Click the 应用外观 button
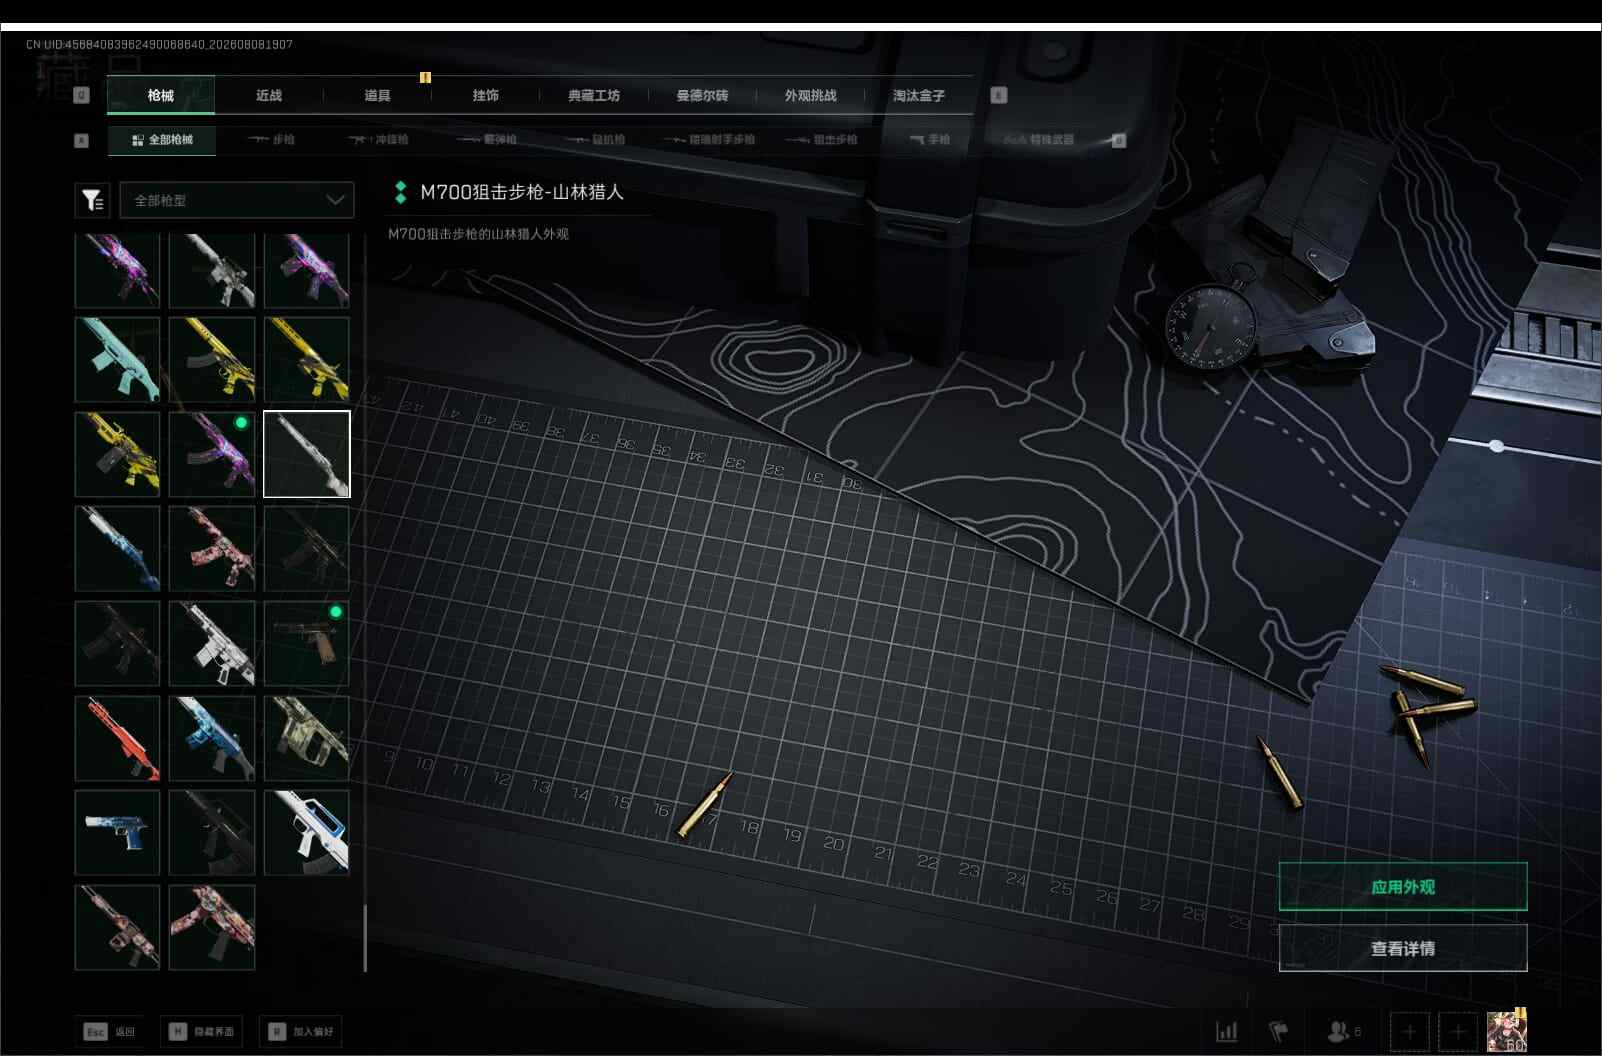Viewport: 1602px width, 1056px height. [1403, 887]
